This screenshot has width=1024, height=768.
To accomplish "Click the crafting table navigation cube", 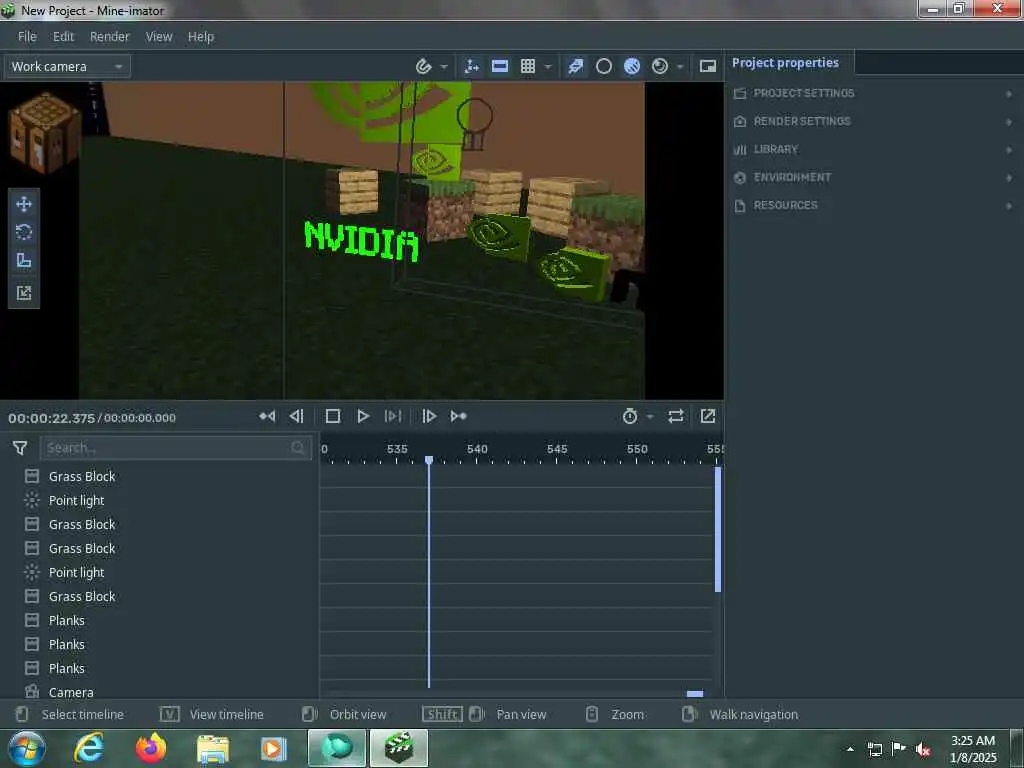I will [x=44, y=133].
